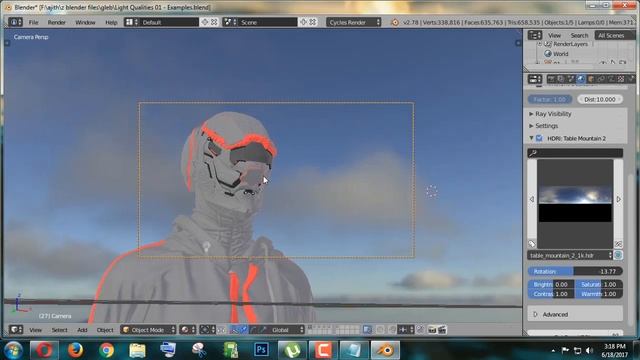Click the Rotation slider

coord(575,271)
